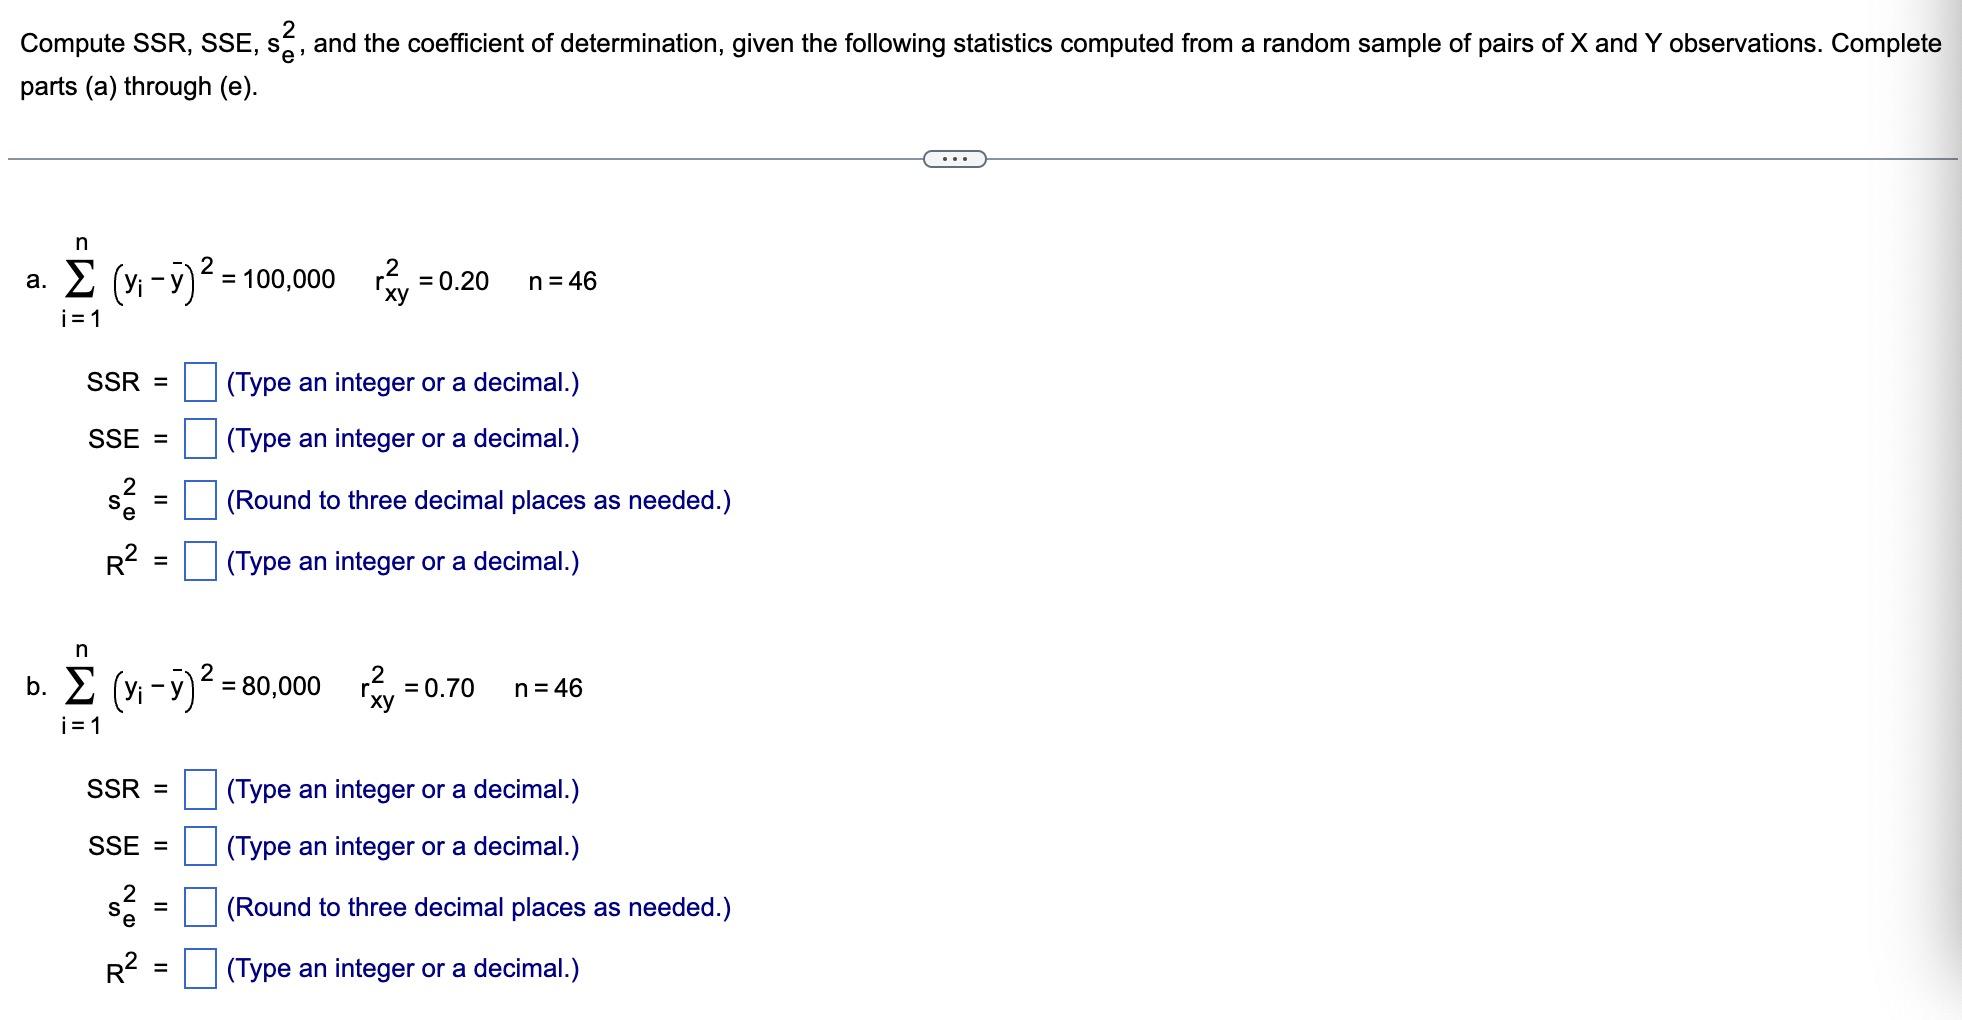Click the rxy² = 0.20 statistic text
This screenshot has width=1962, height=1020.
click(x=430, y=281)
